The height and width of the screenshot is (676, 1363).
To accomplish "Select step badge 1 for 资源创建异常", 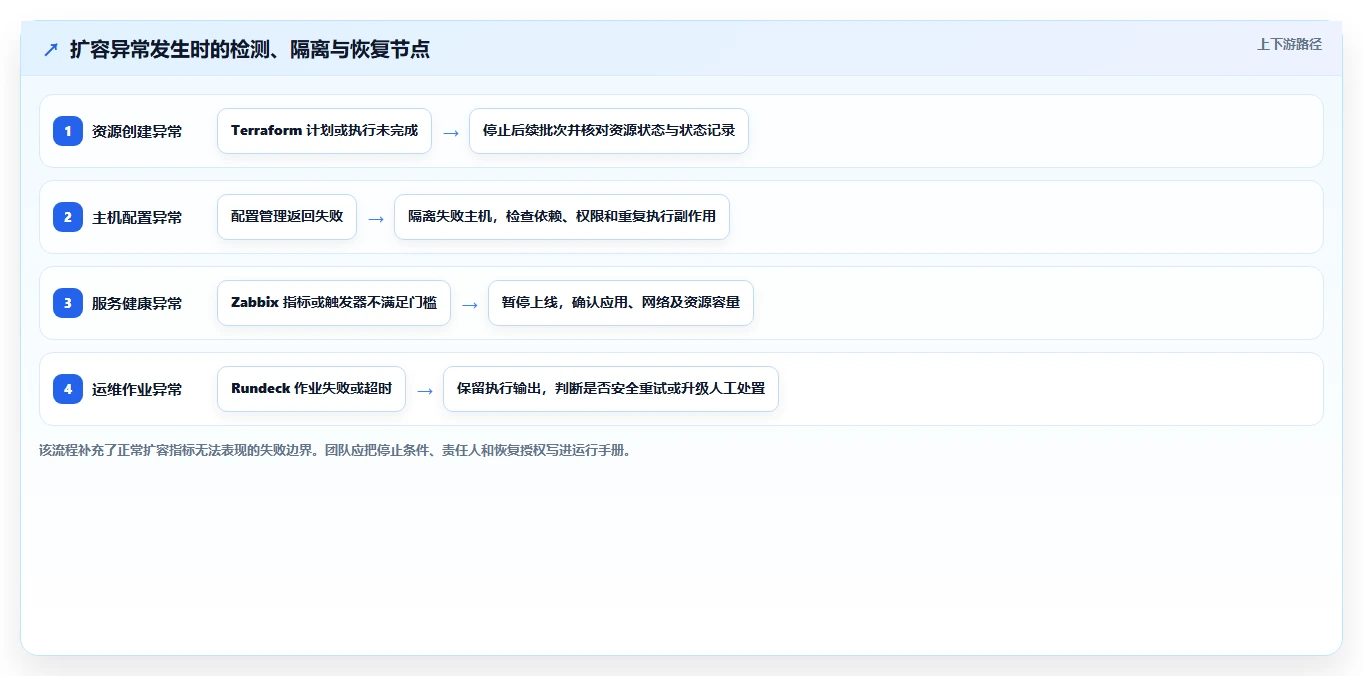I will (68, 131).
